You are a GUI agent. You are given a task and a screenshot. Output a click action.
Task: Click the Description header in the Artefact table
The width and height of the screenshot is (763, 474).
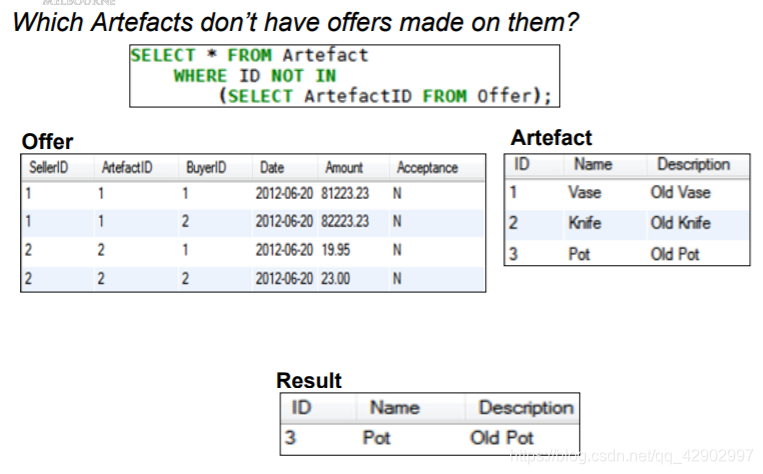click(x=693, y=164)
